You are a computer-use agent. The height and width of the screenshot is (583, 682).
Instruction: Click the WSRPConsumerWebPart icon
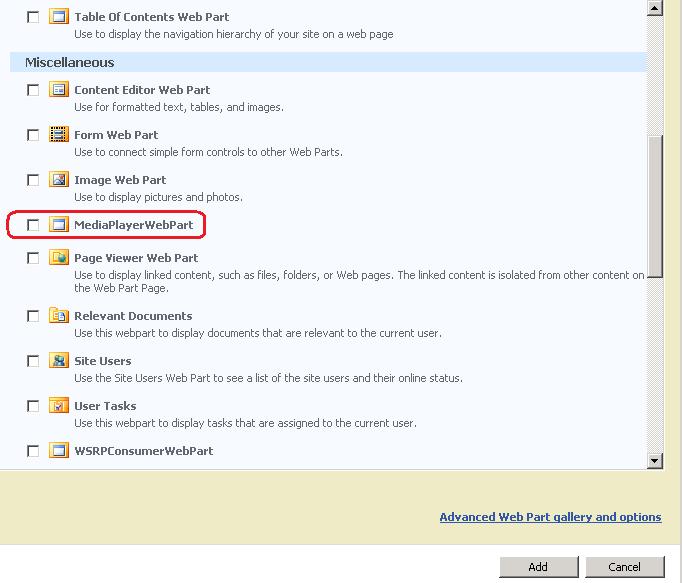[x=59, y=451]
